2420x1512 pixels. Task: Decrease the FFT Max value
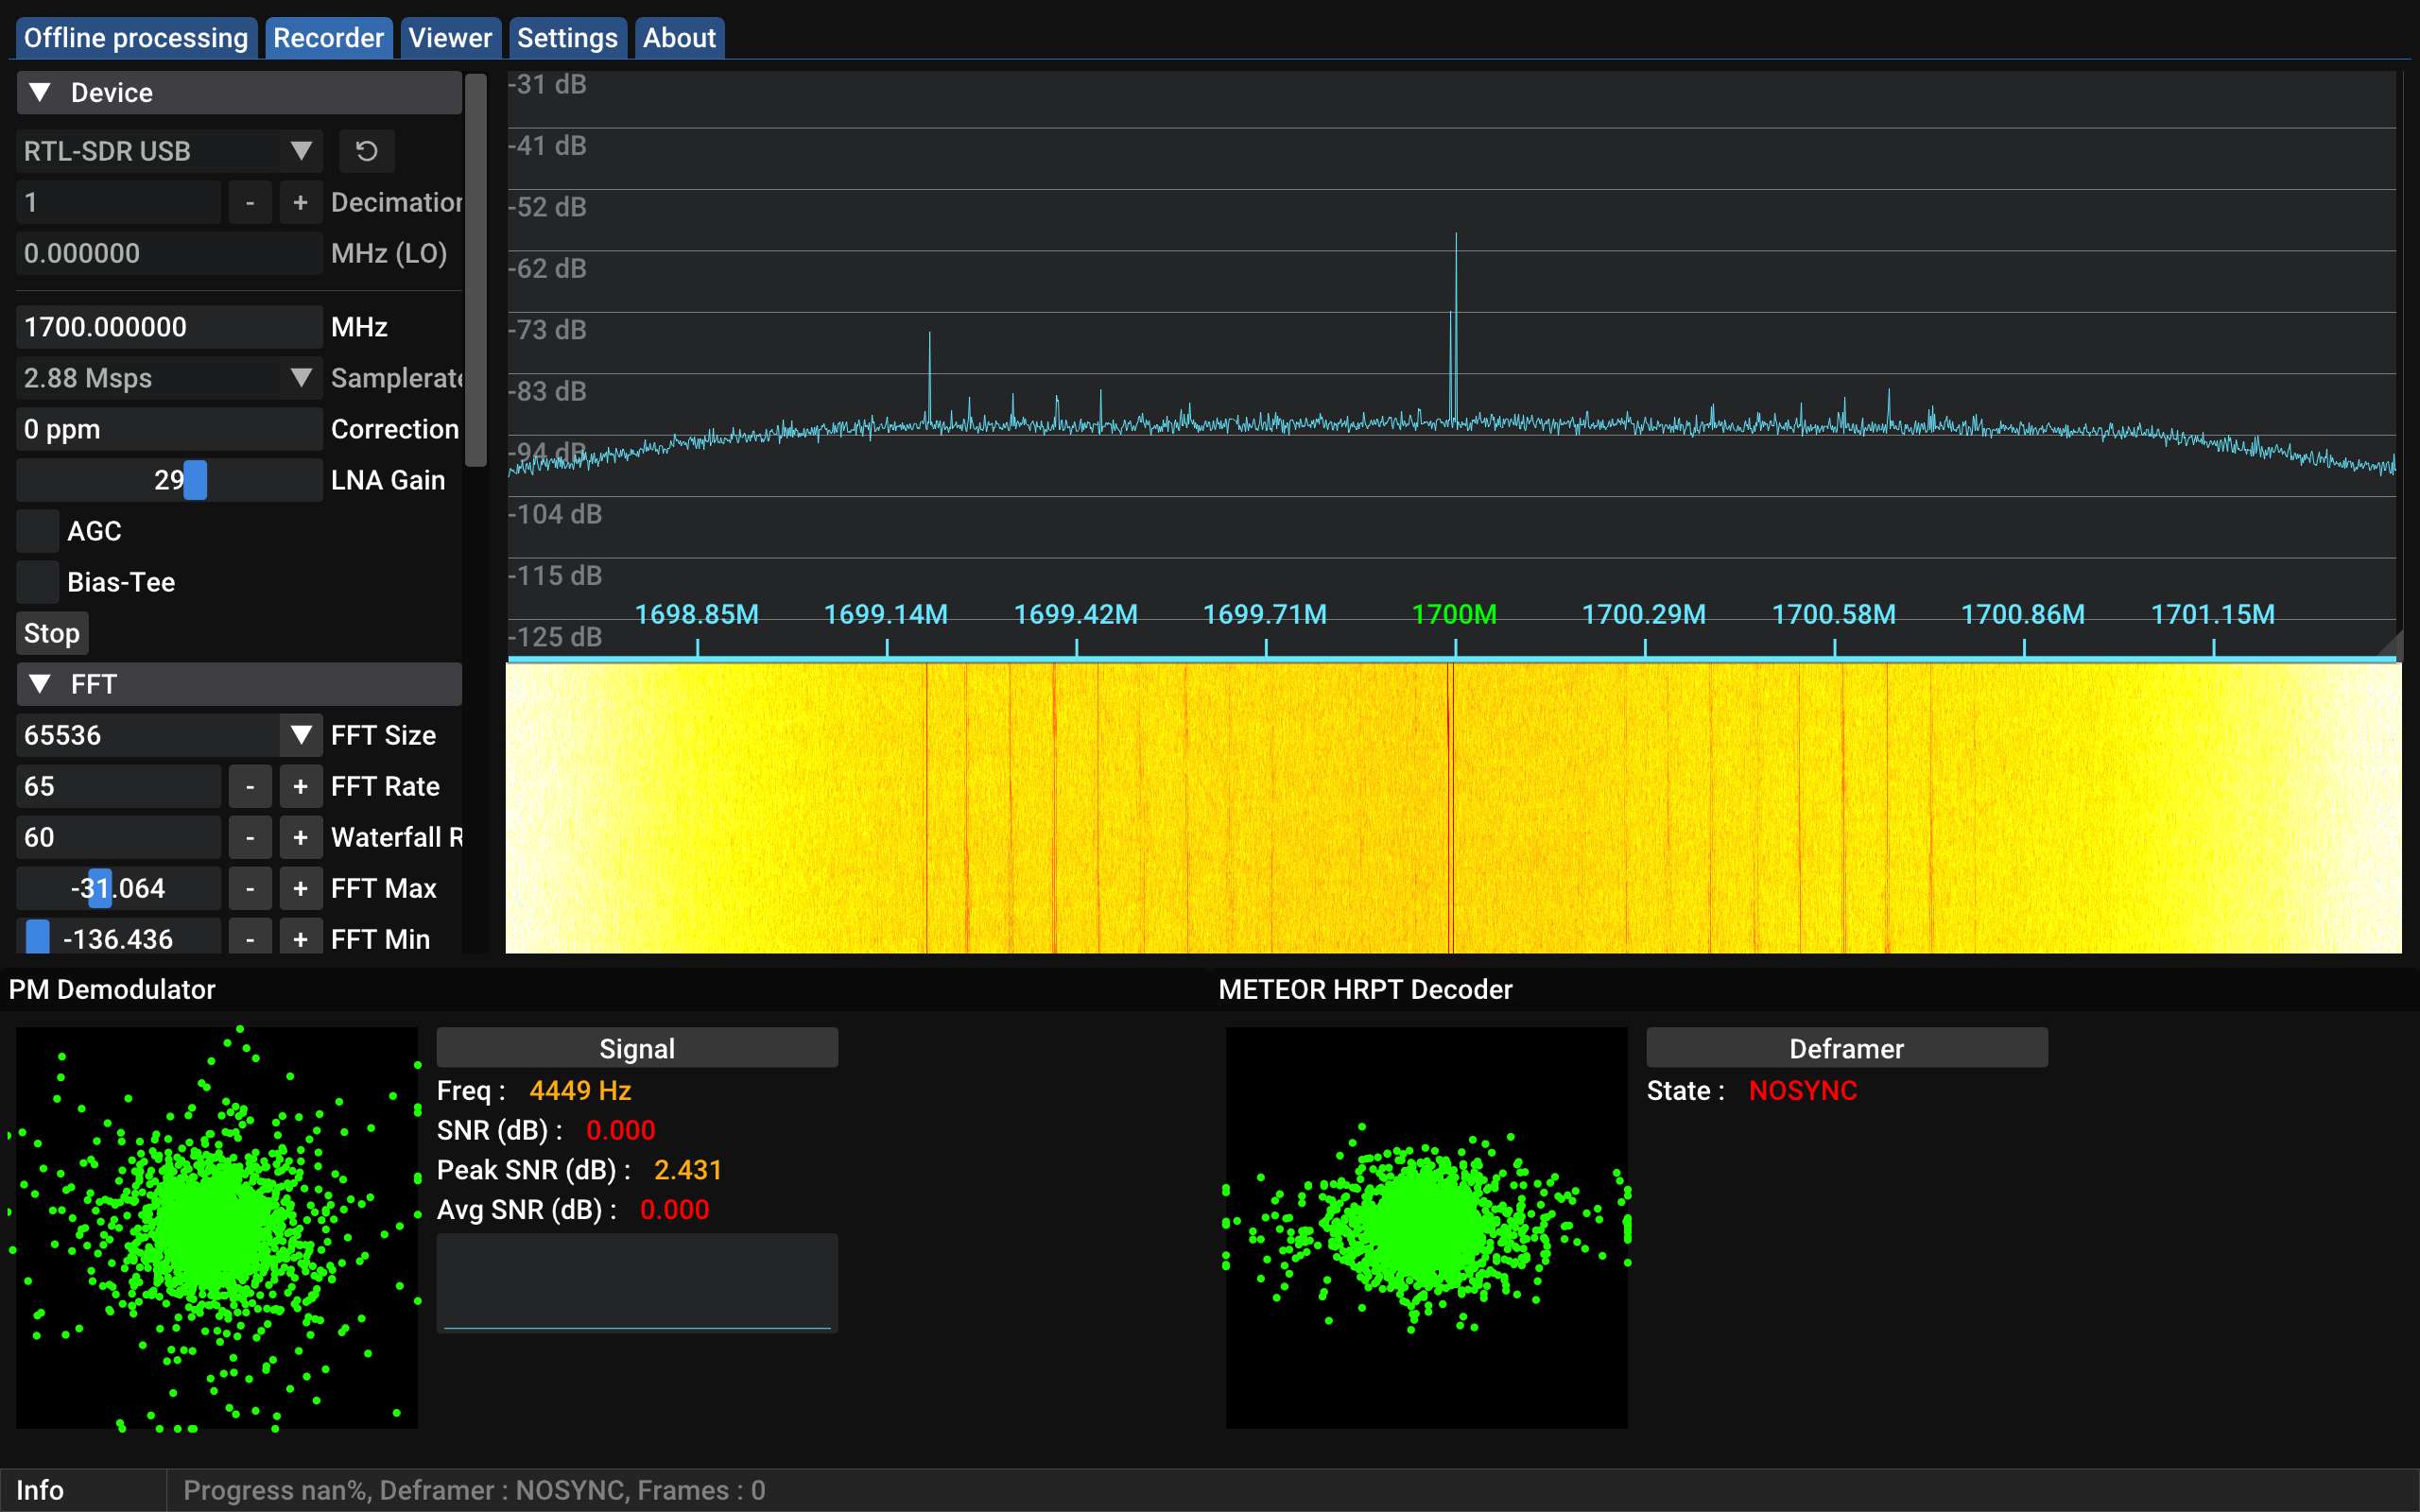(x=249, y=888)
